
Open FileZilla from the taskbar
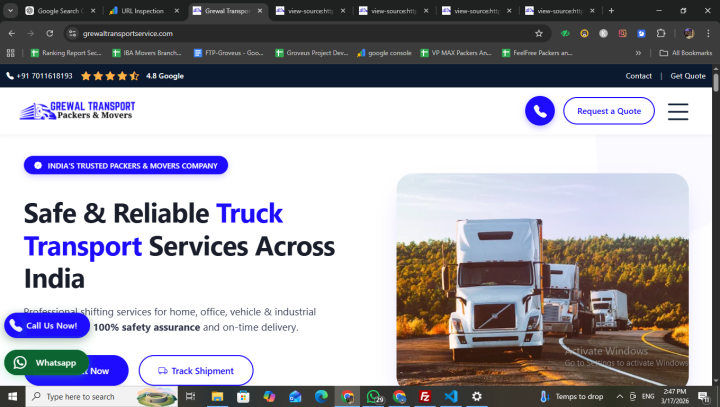click(425, 396)
